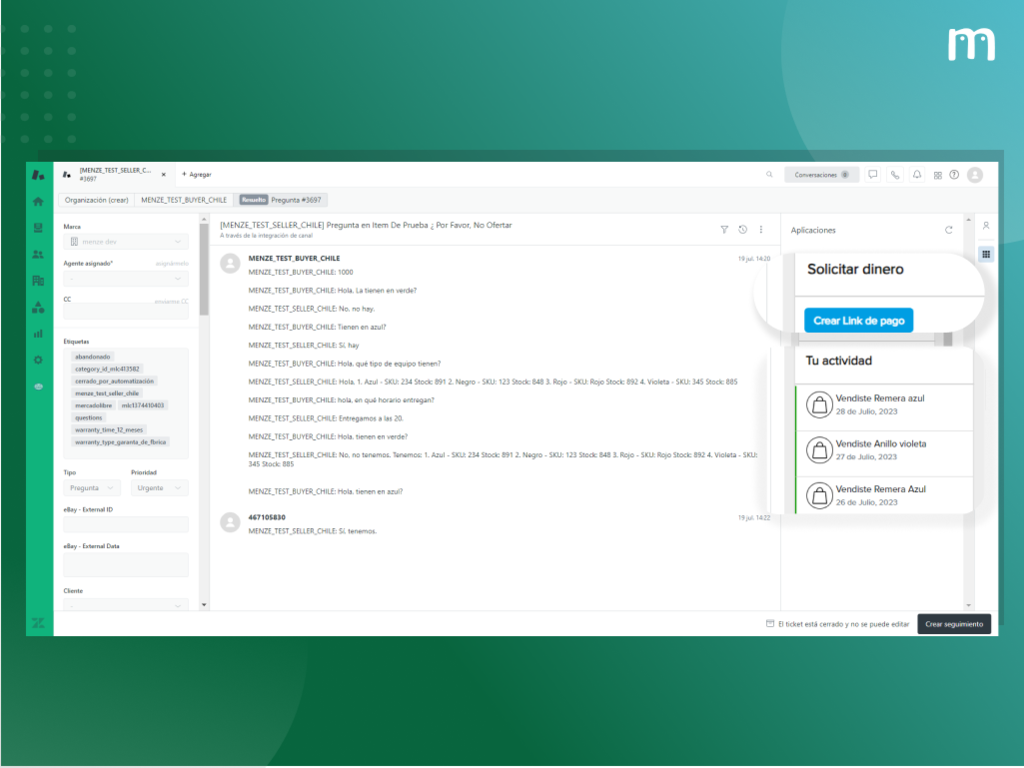This screenshot has height=768, width=1024.
Task: Click the search magnifier icon
Action: [x=769, y=174]
